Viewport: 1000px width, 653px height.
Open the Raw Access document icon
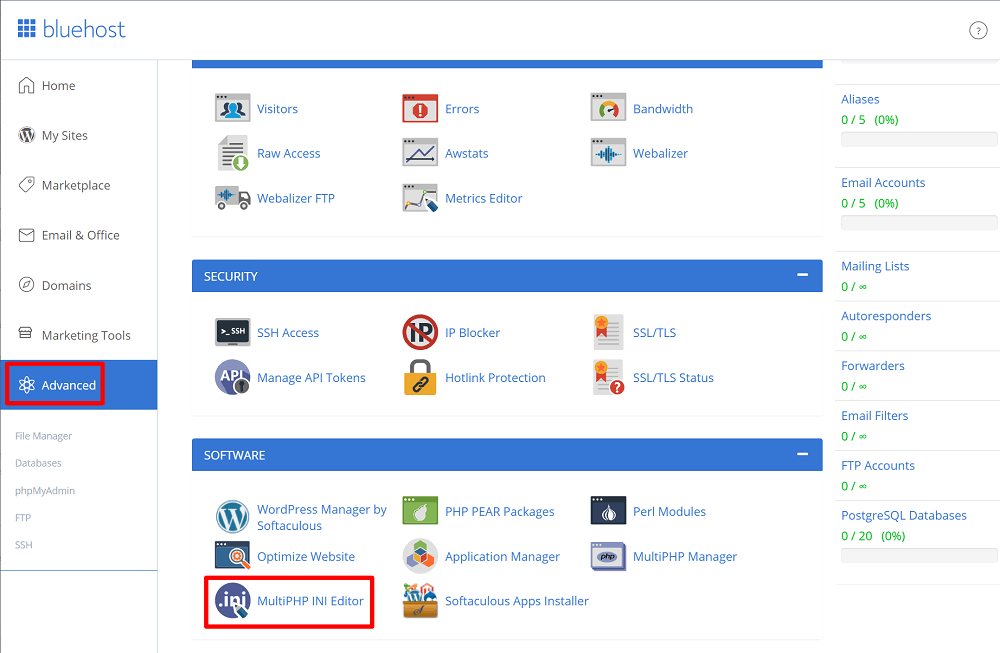(x=232, y=153)
